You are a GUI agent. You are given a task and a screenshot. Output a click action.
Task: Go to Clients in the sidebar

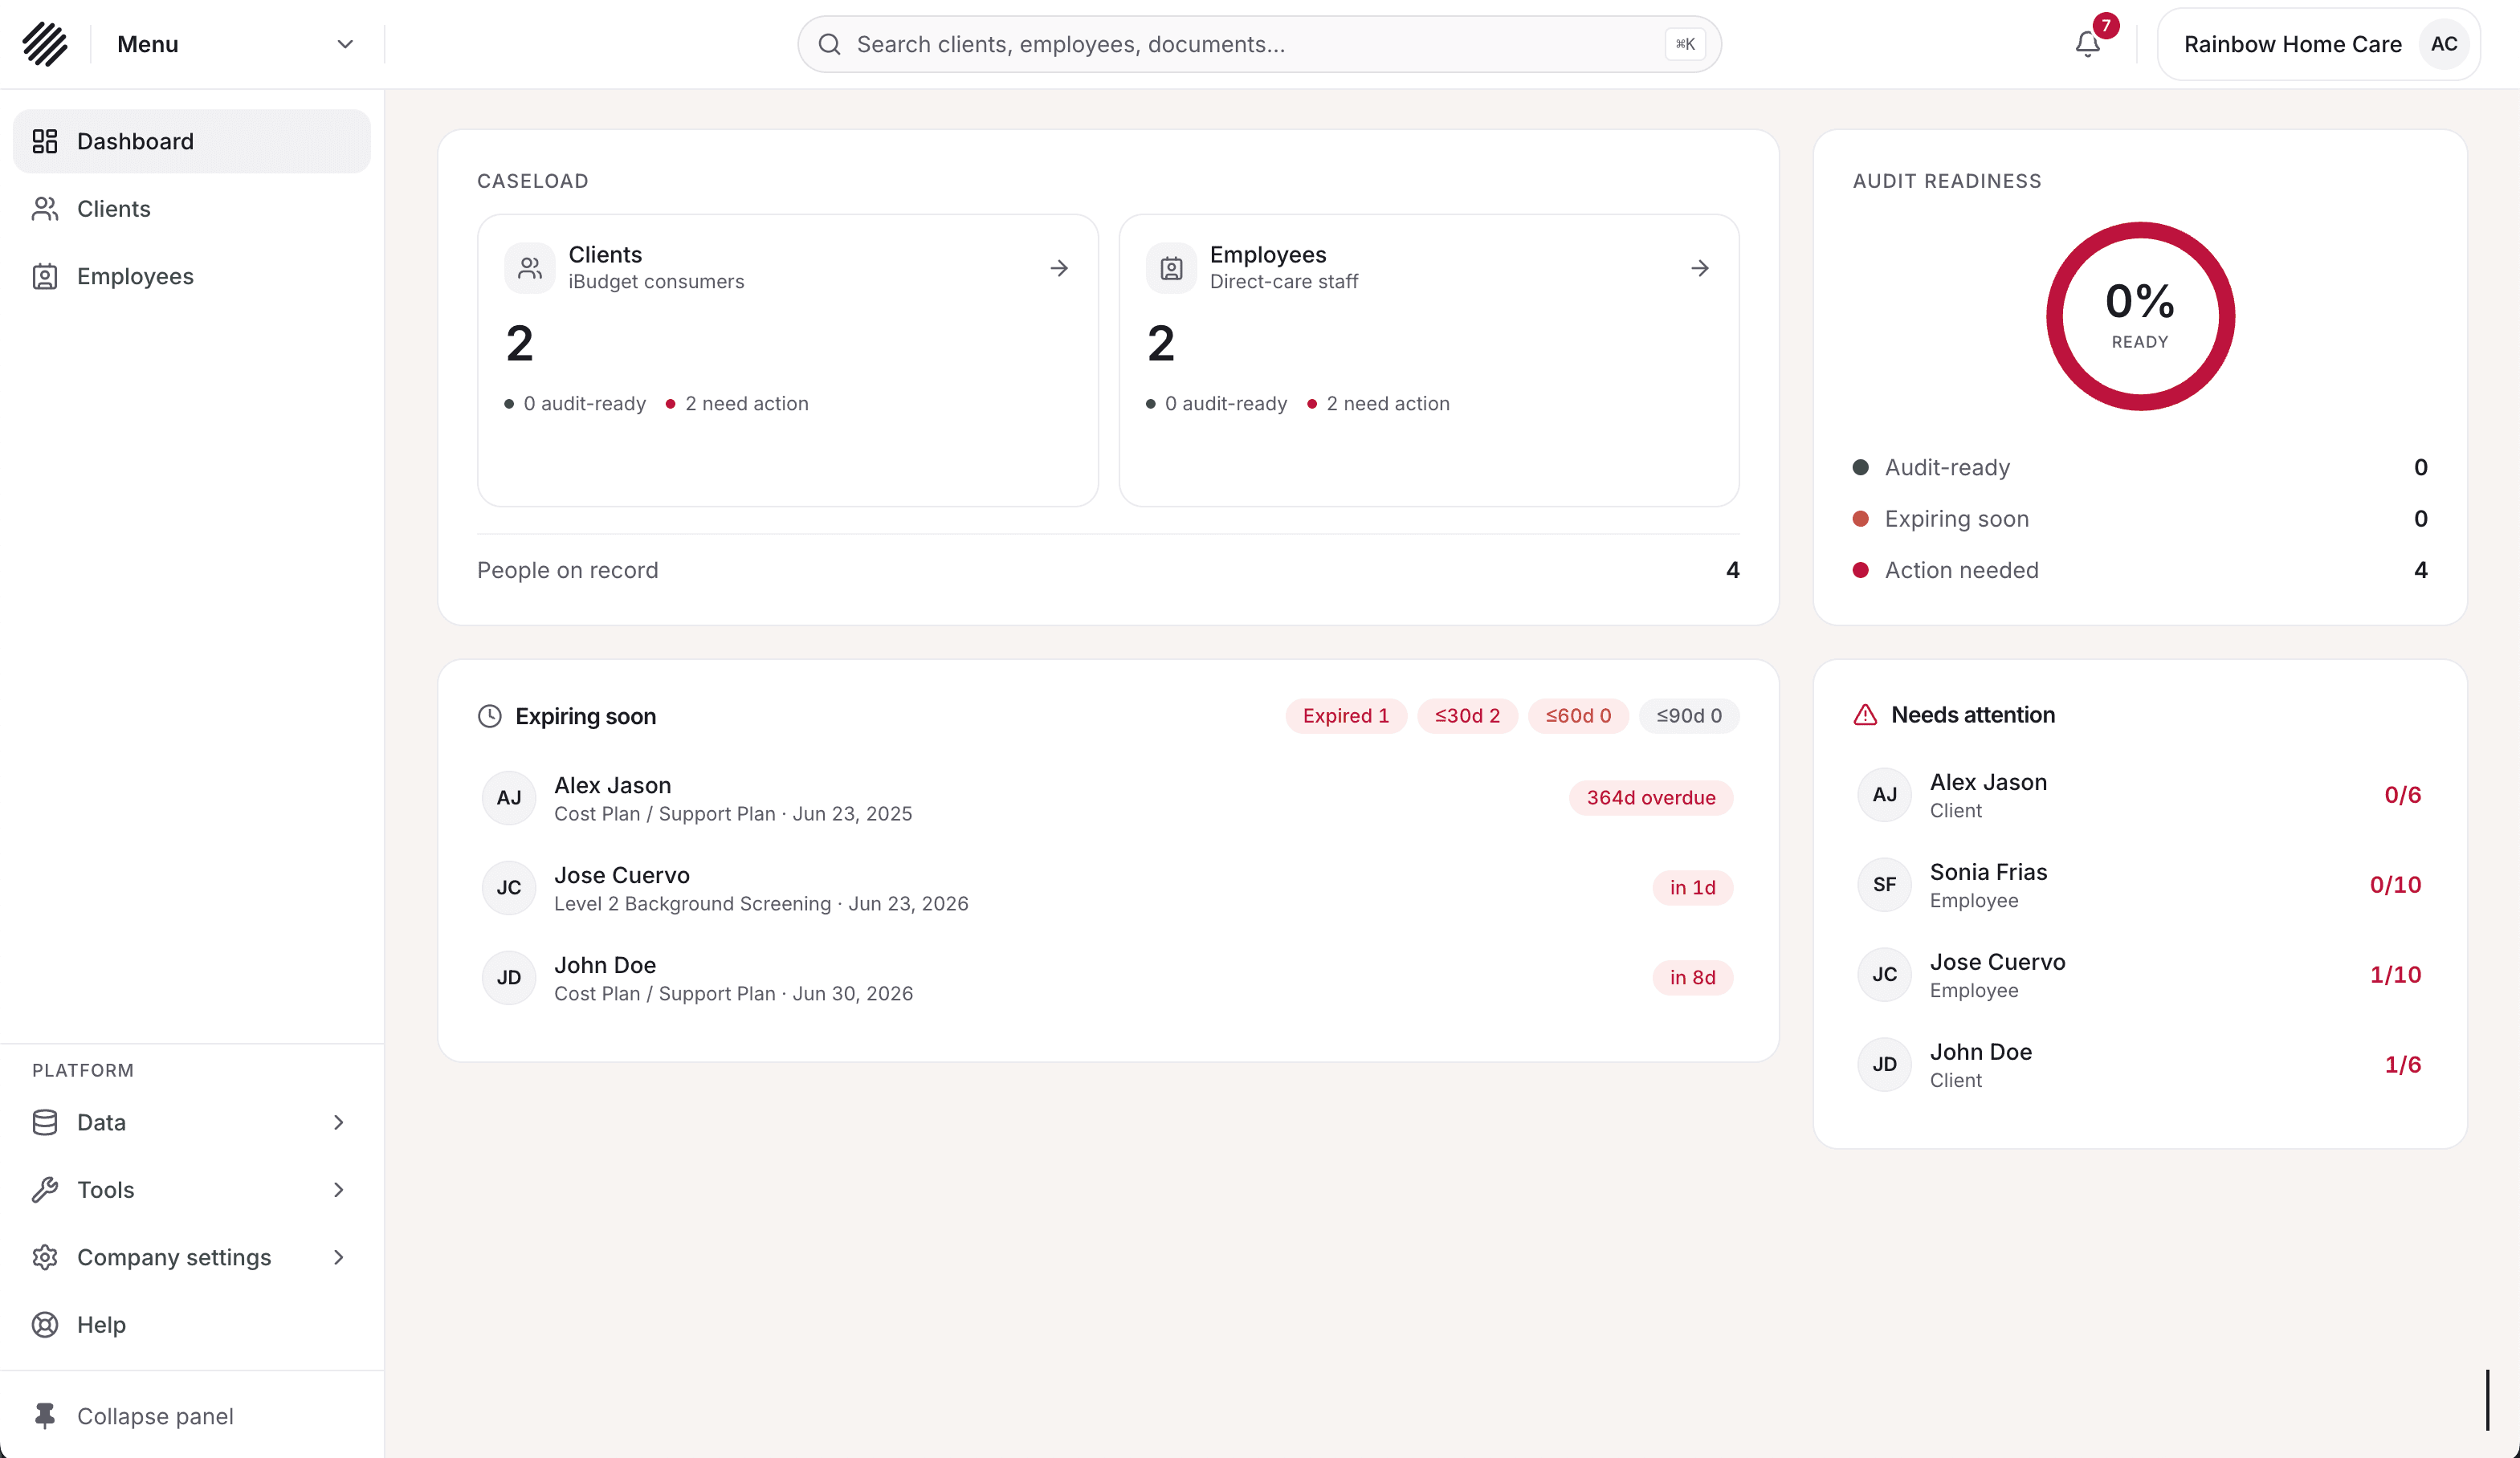point(192,209)
